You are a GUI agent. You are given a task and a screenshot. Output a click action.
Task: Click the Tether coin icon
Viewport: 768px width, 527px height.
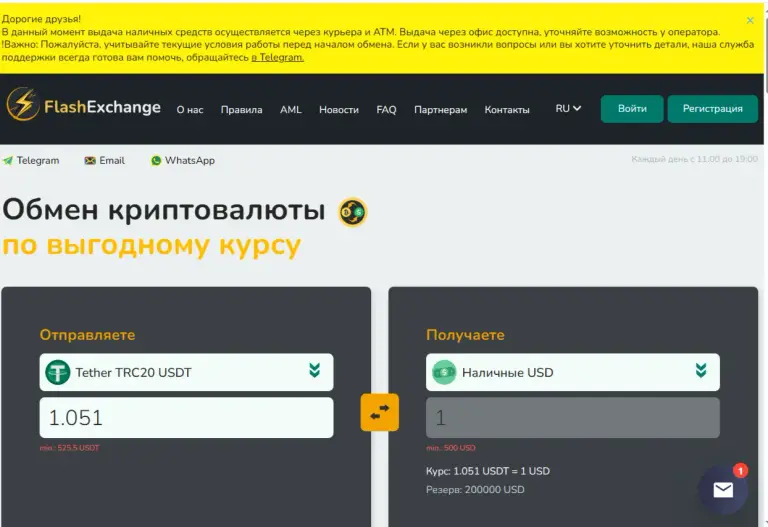[x=58, y=372]
